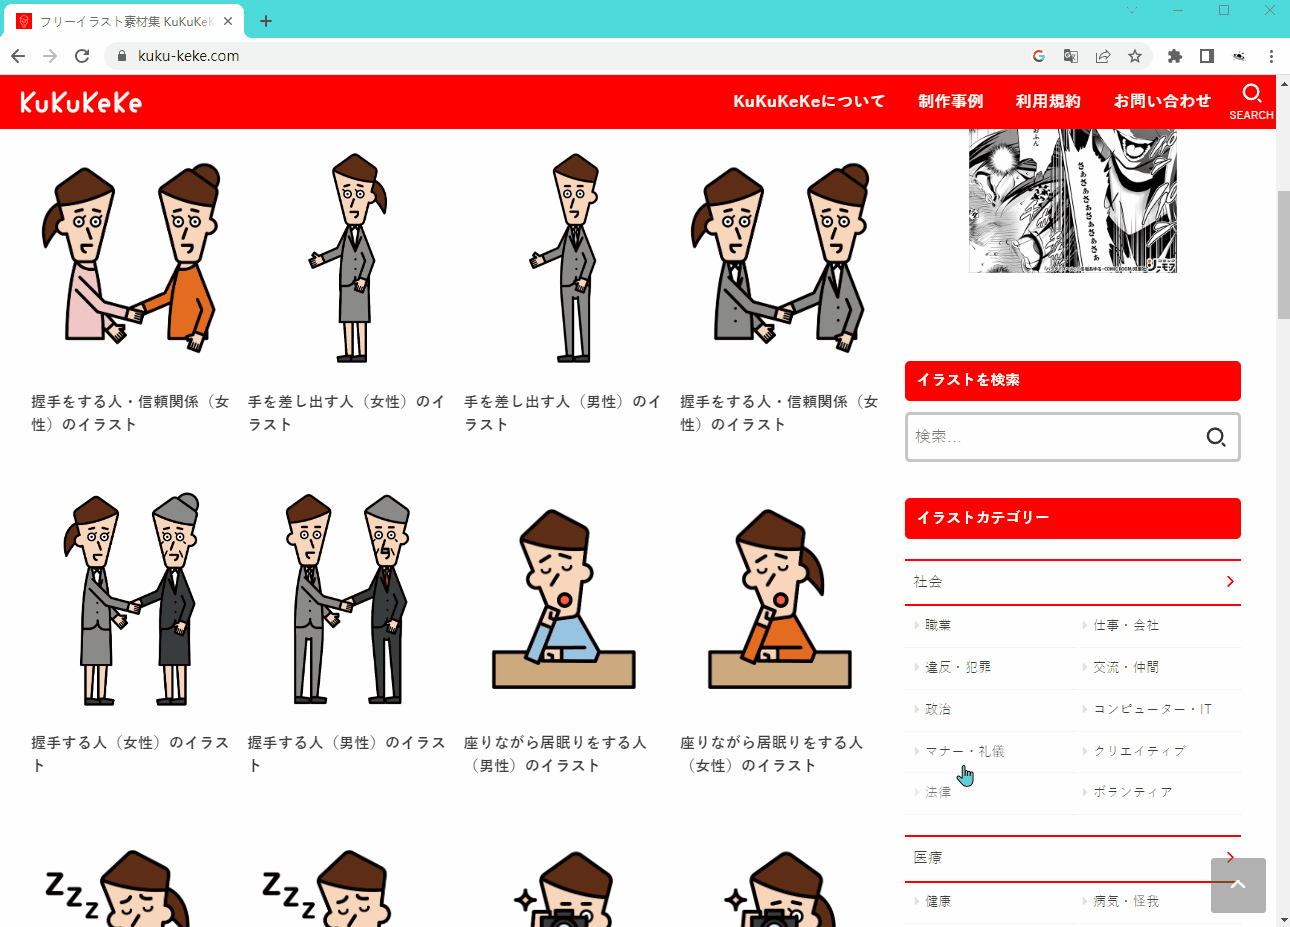Screen dimensions: 1290x927
Task: Expand the 社会 category chevron
Action: (x=1229, y=582)
